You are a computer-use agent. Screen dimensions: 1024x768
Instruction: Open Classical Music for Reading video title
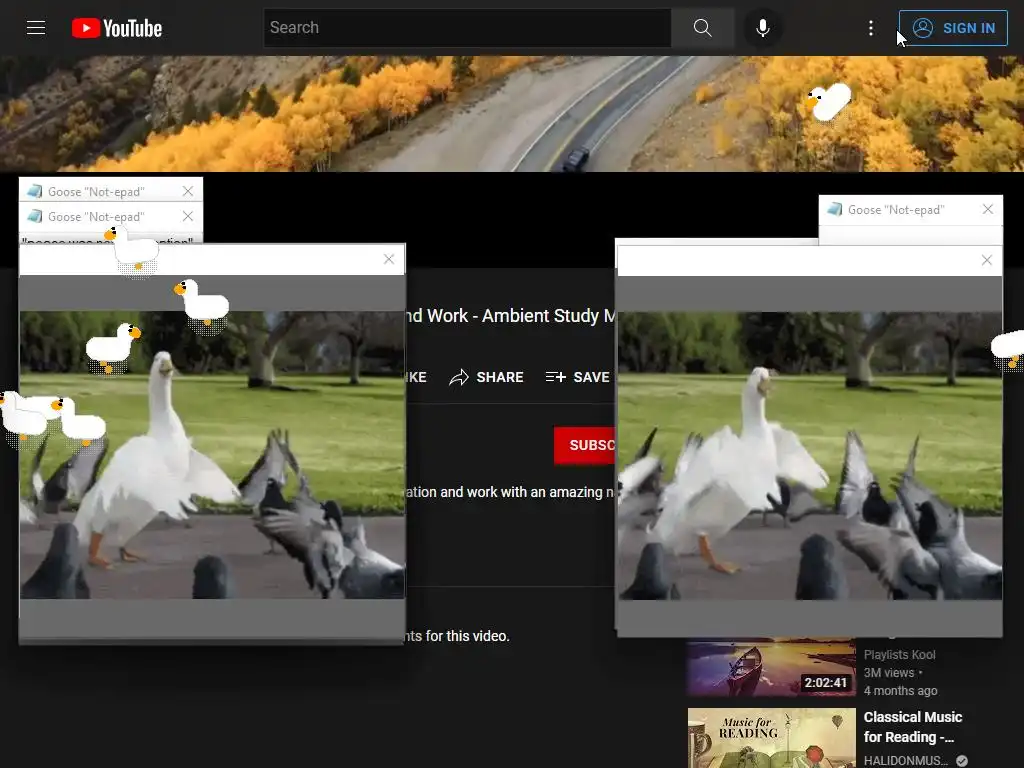(x=912, y=727)
